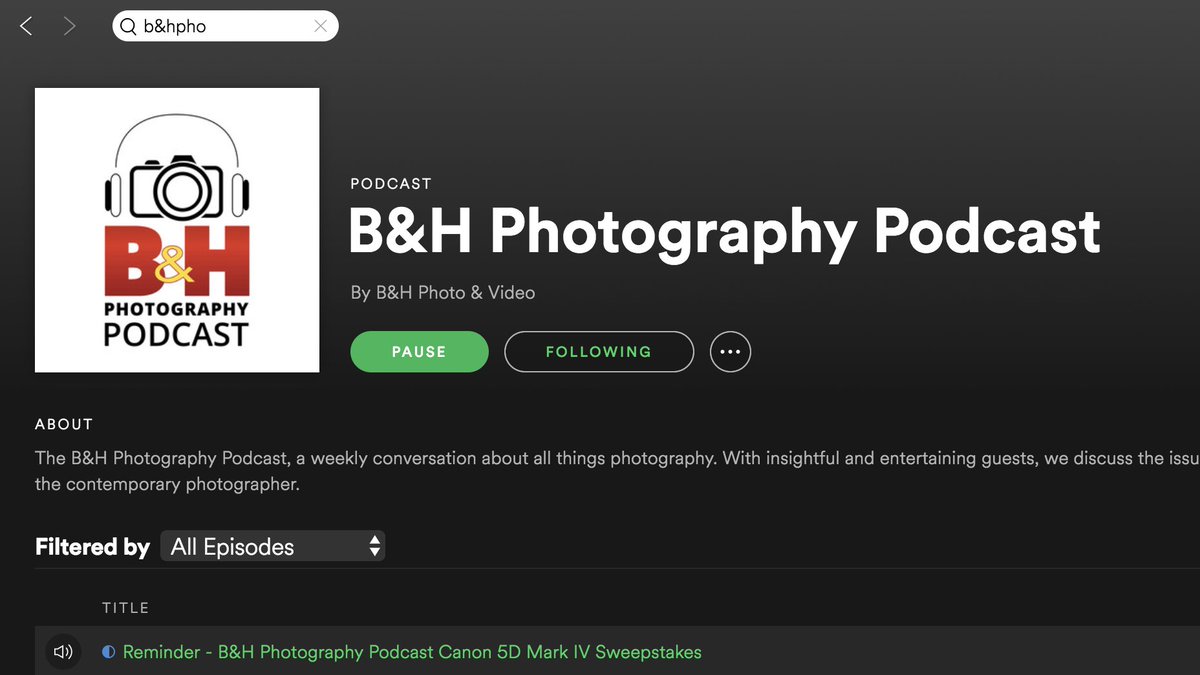The width and height of the screenshot is (1200, 675).
Task: Click the 'Filtered by' label
Action: (x=92, y=547)
